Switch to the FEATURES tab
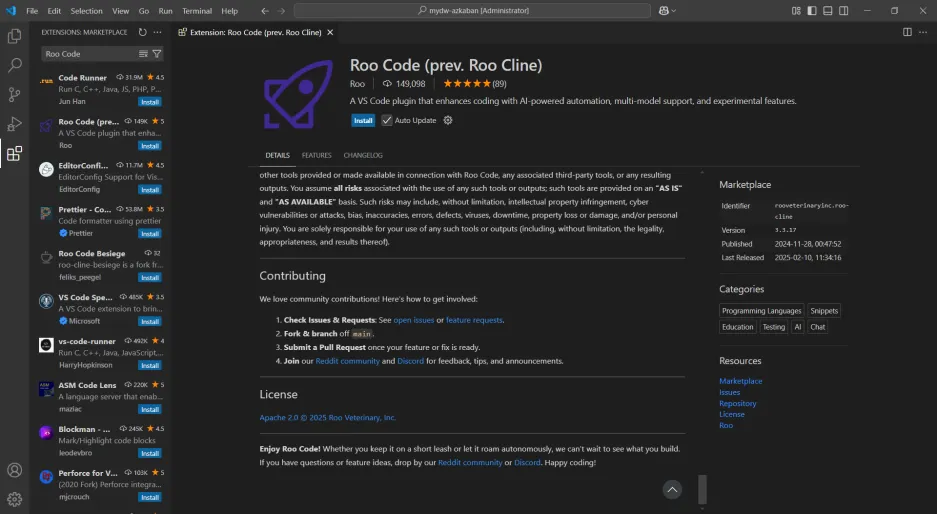Viewport: 937px width, 514px height. [316, 155]
